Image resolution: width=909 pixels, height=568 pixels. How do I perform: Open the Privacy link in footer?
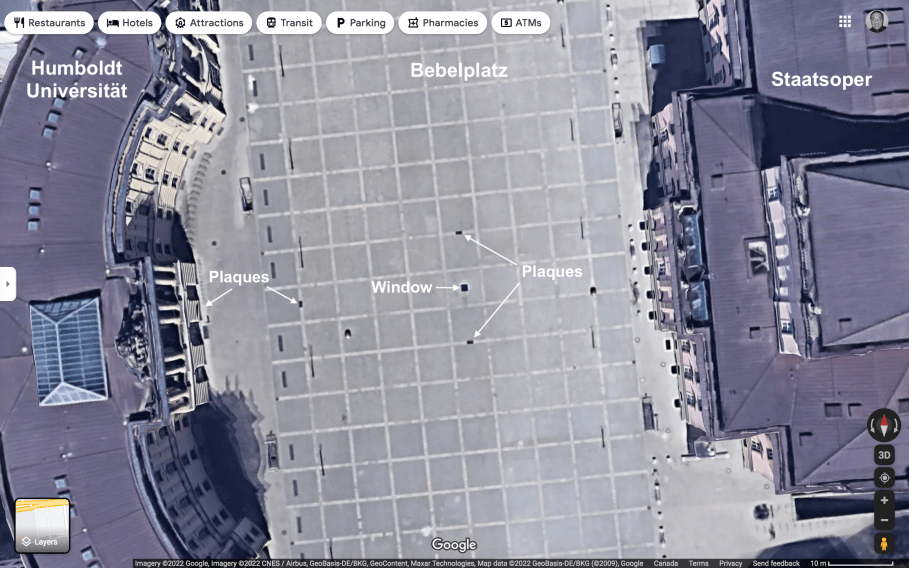730,563
